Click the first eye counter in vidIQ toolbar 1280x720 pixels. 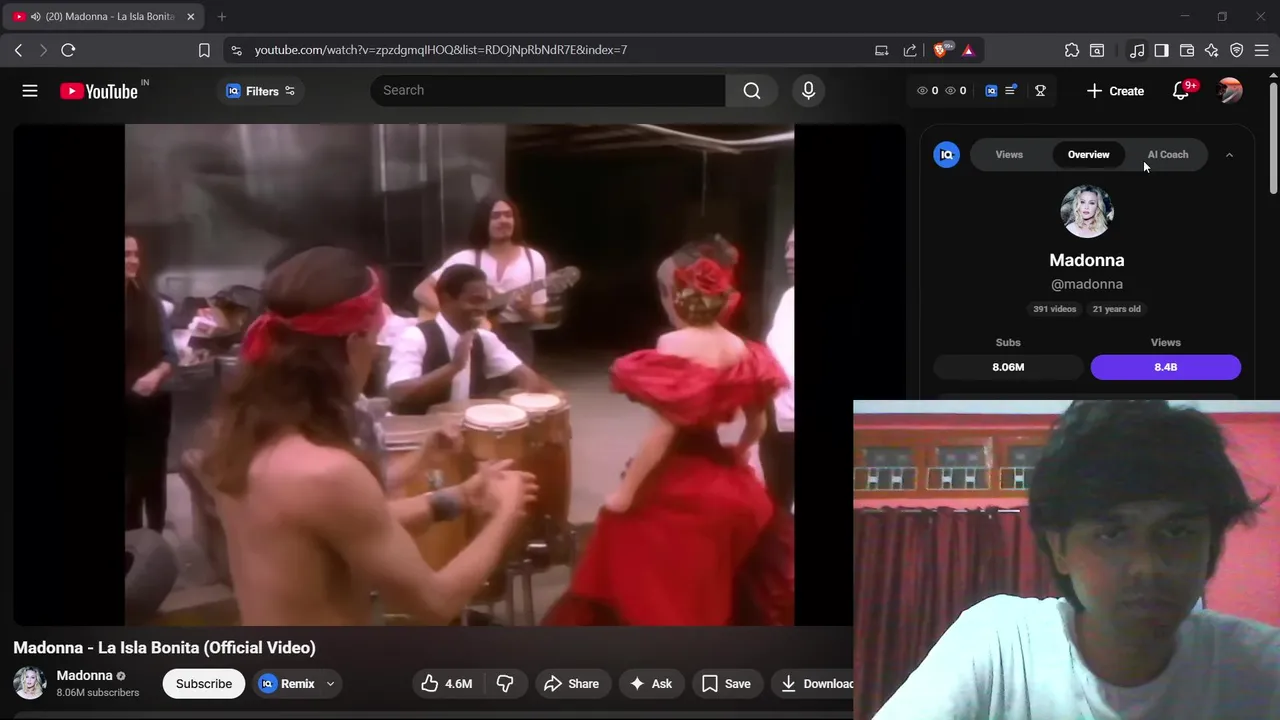click(928, 91)
